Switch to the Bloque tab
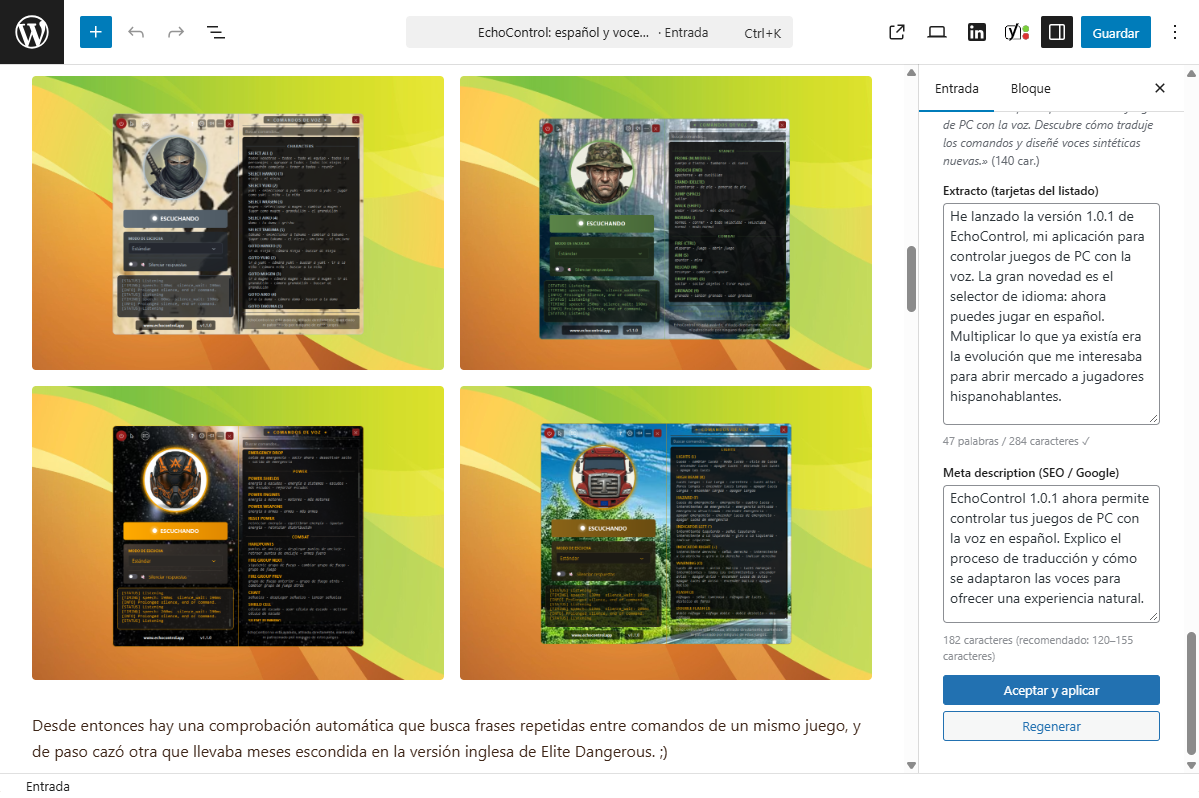Viewport: 1199px width, 798px height. (x=1030, y=88)
